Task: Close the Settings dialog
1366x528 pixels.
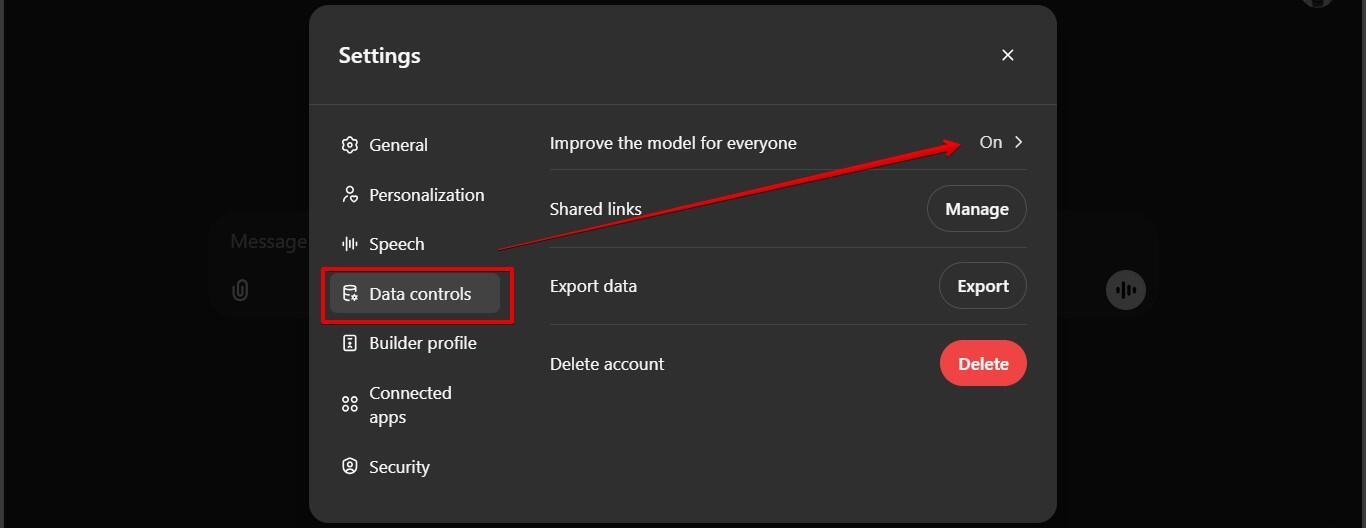Action: pyautogui.click(x=1007, y=55)
